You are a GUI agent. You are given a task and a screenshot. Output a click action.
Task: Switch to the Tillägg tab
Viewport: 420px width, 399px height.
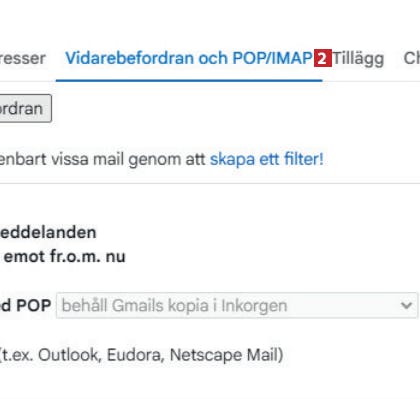click(x=358, y=59)
